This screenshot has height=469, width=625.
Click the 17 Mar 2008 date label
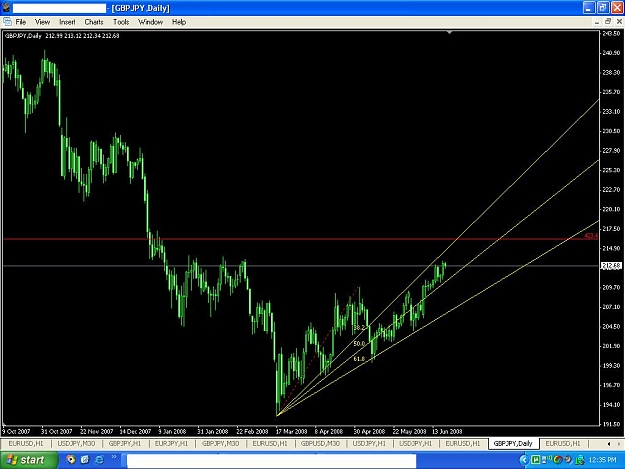291,432
